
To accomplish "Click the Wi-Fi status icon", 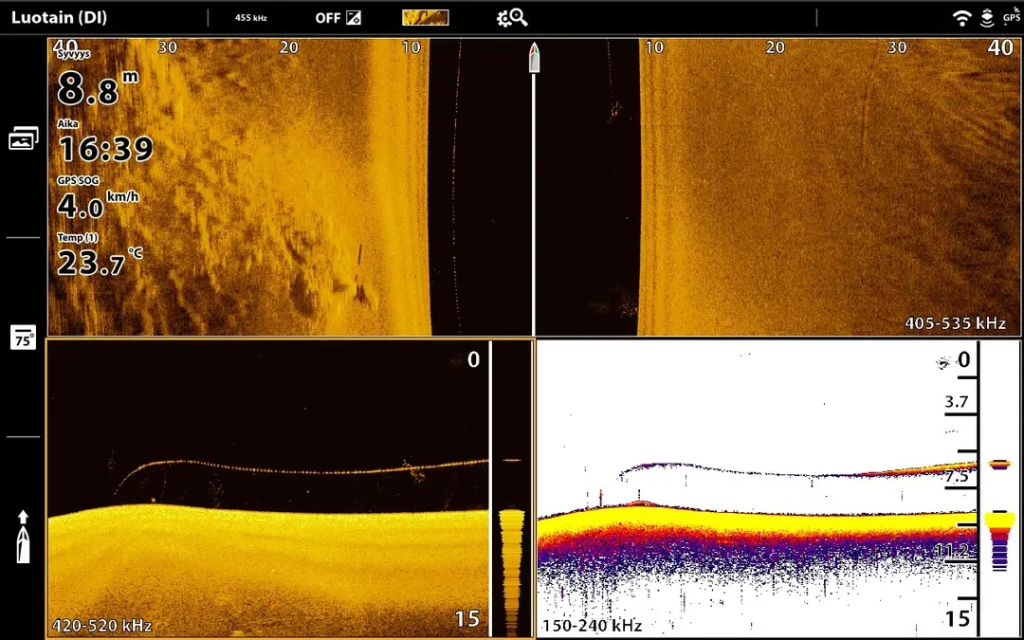I will [962, 17].
